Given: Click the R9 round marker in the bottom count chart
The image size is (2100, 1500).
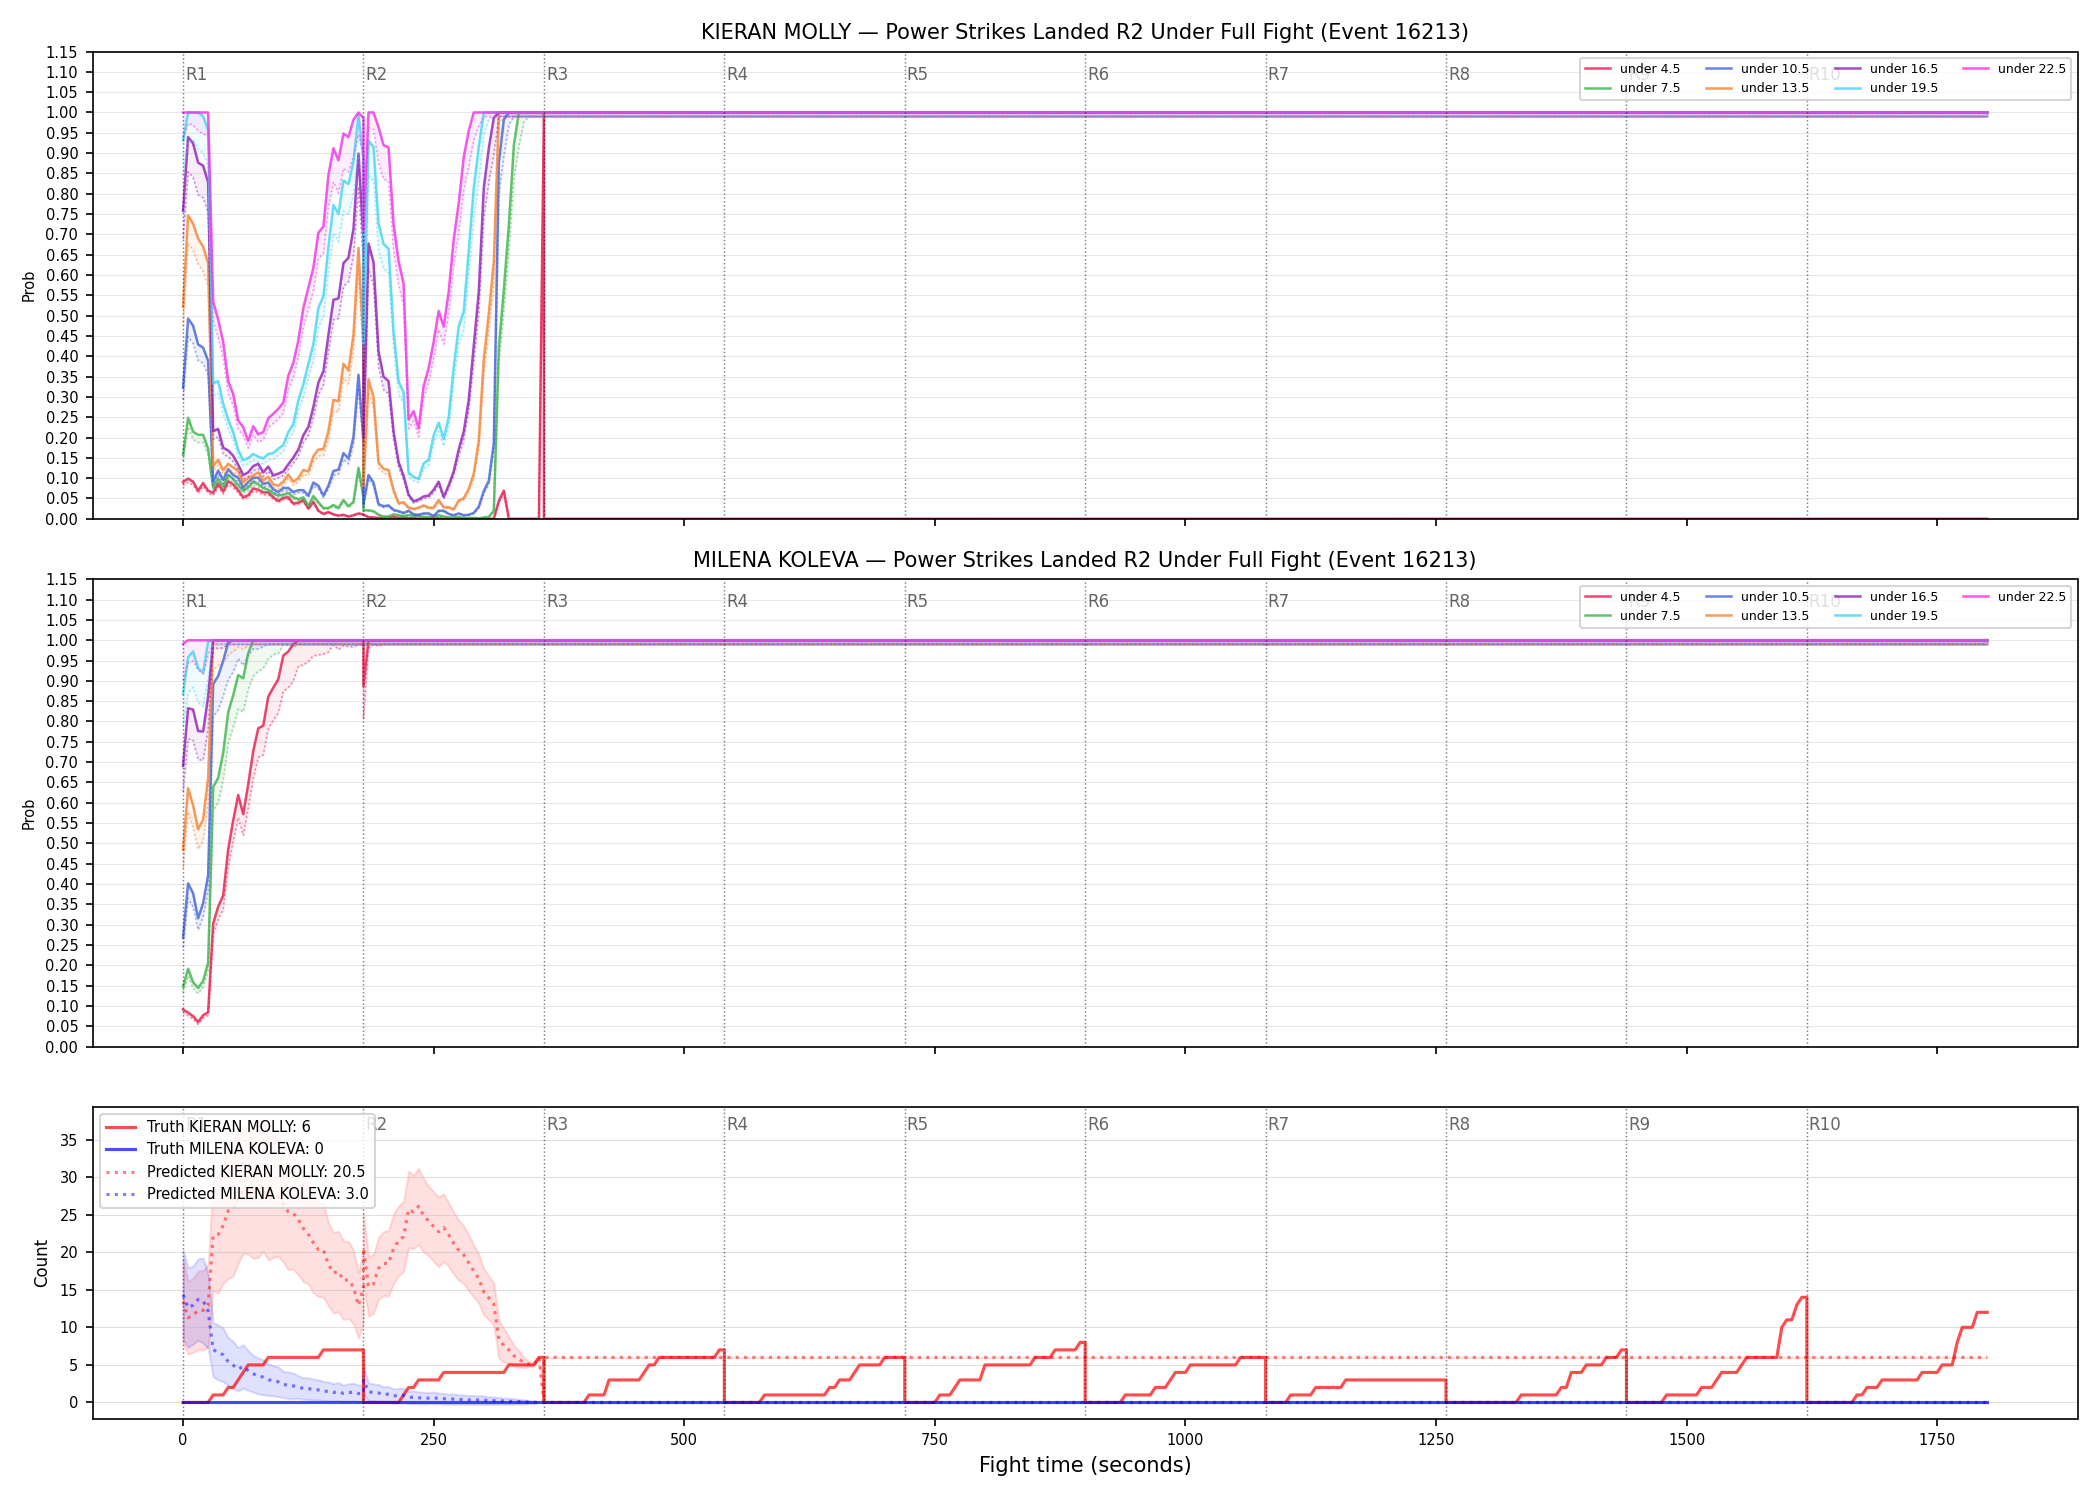Looking at the screenshot, I should pos(1639,1124).
